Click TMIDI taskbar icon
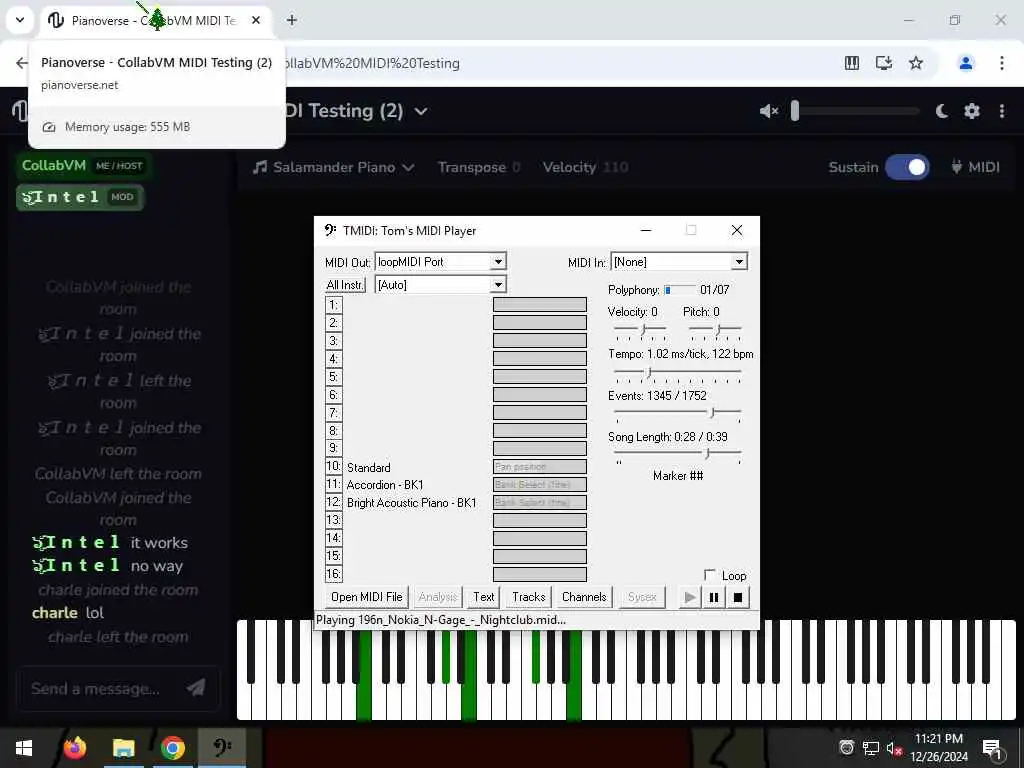1024x768 pixels. 222,748
